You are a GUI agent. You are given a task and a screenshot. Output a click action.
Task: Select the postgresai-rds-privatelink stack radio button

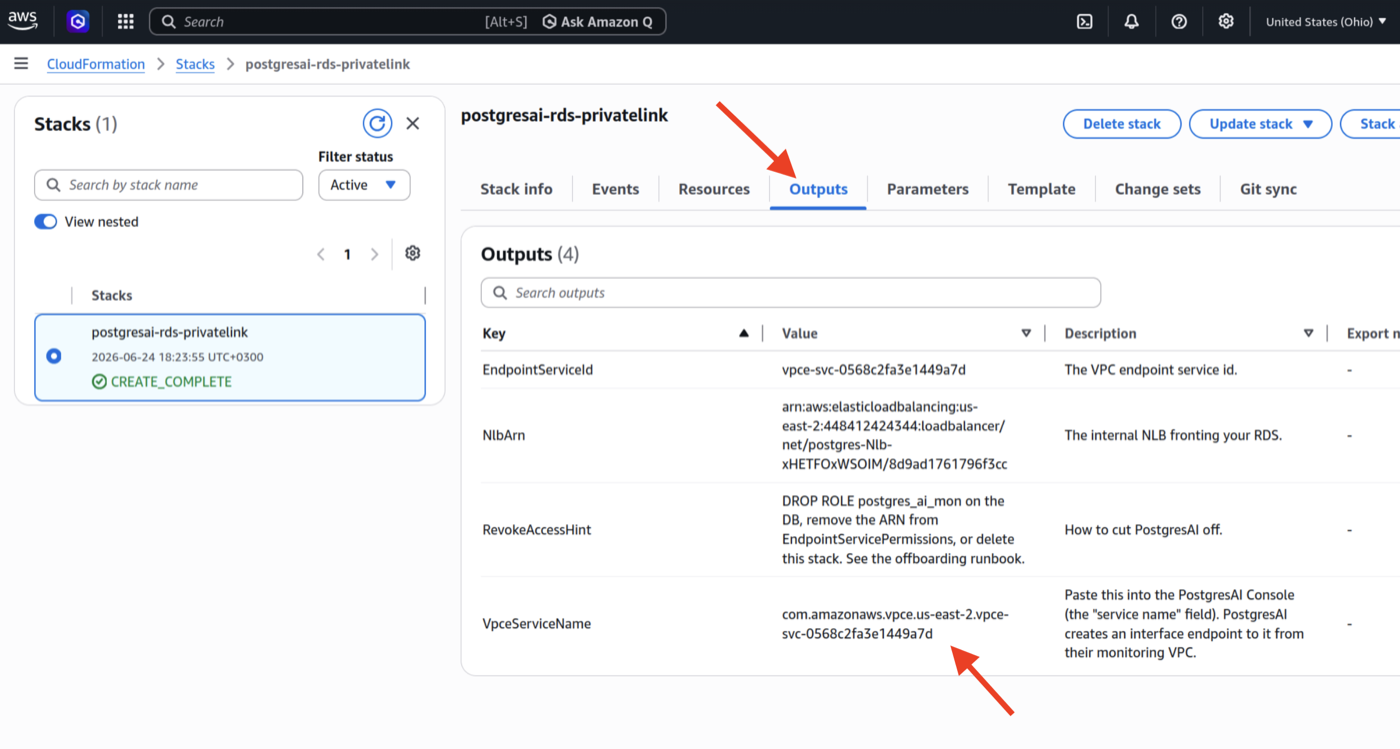click(x=54, y=356)
